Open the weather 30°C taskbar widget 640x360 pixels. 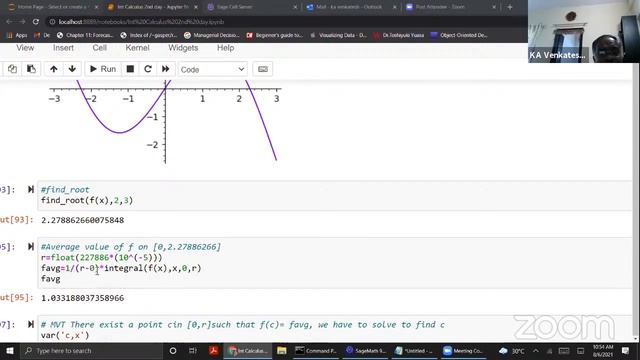click(x=512, y=351)
